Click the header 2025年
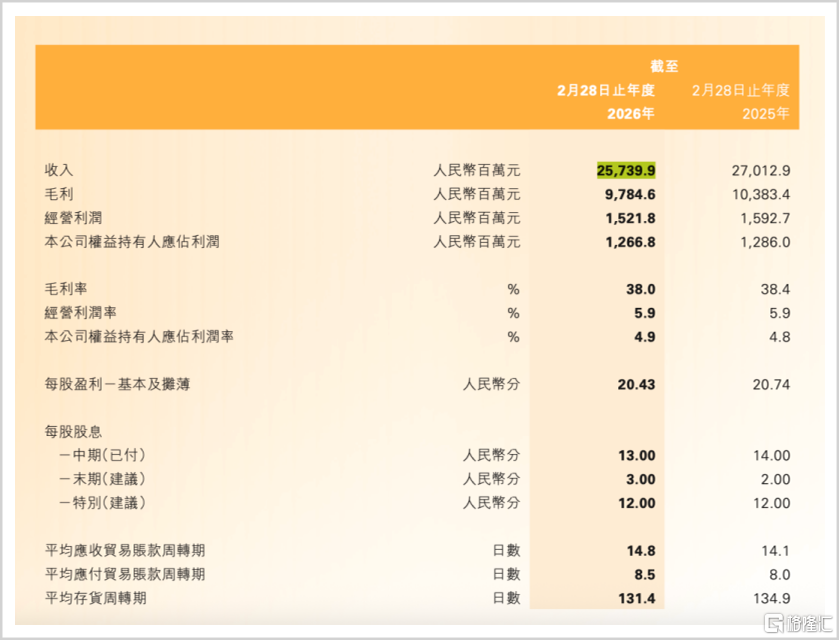Viewport: 839px width, 640px height. coord(766,113)
